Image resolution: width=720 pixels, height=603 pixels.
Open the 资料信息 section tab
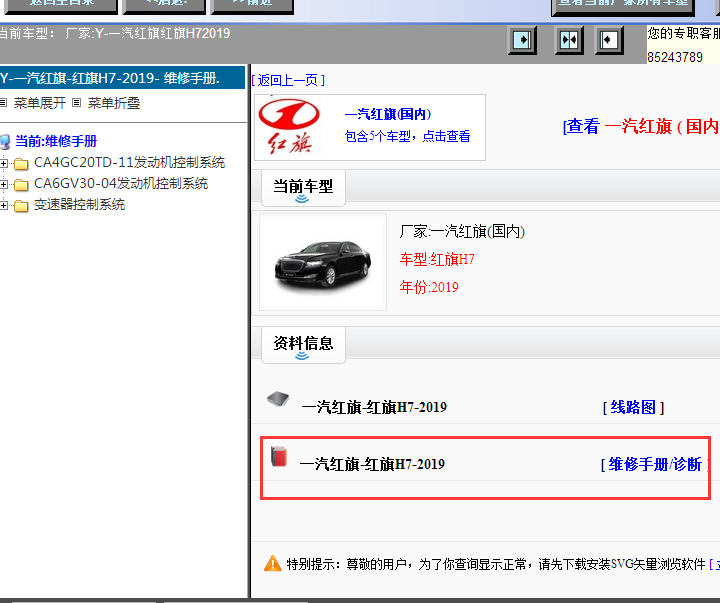pos(303,345)
